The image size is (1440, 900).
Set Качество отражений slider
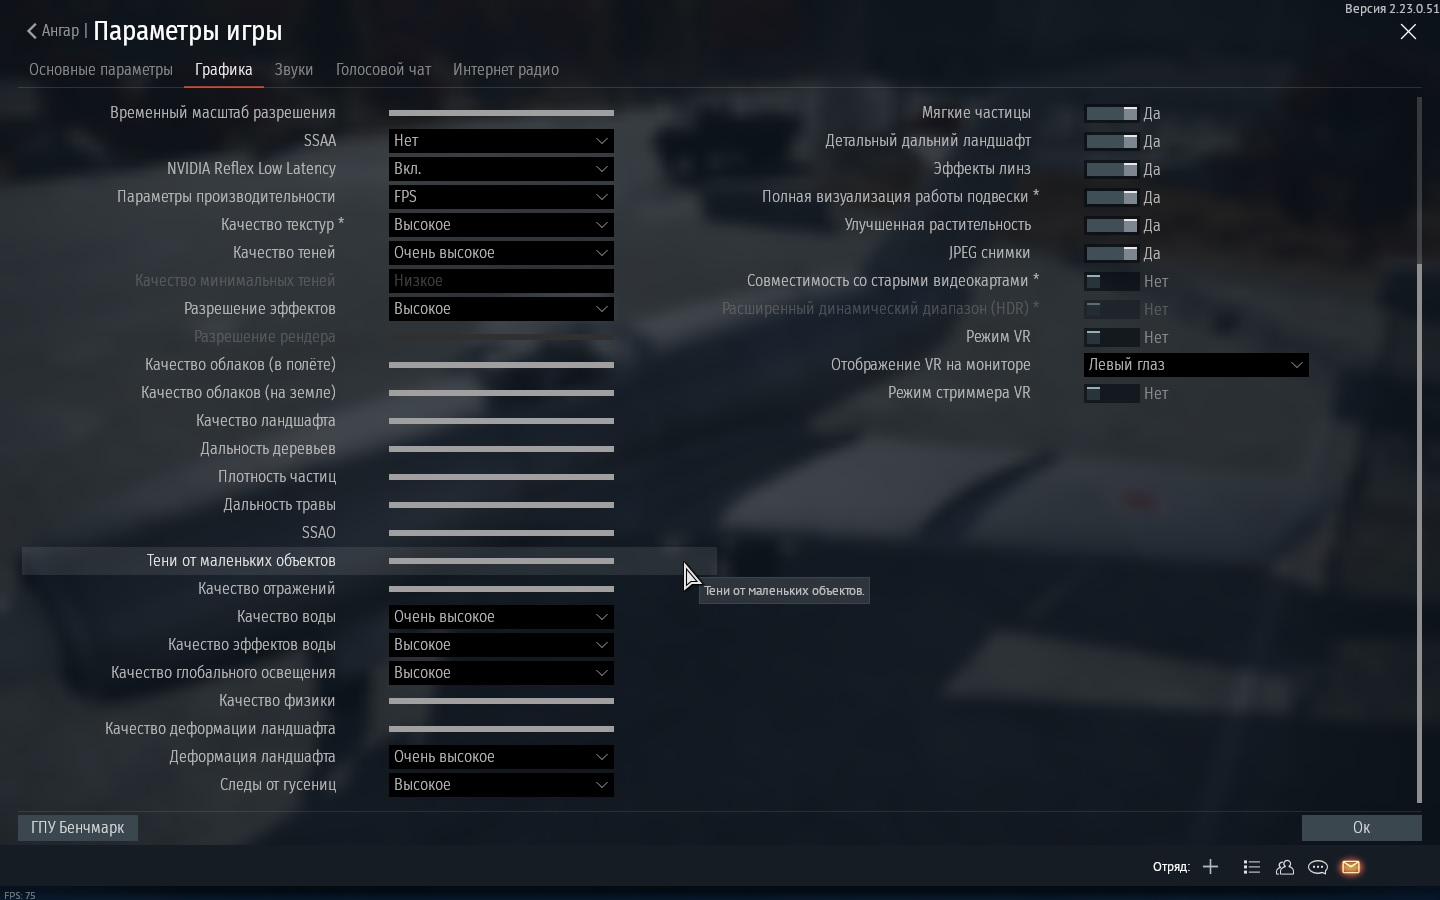click(501, 589)
